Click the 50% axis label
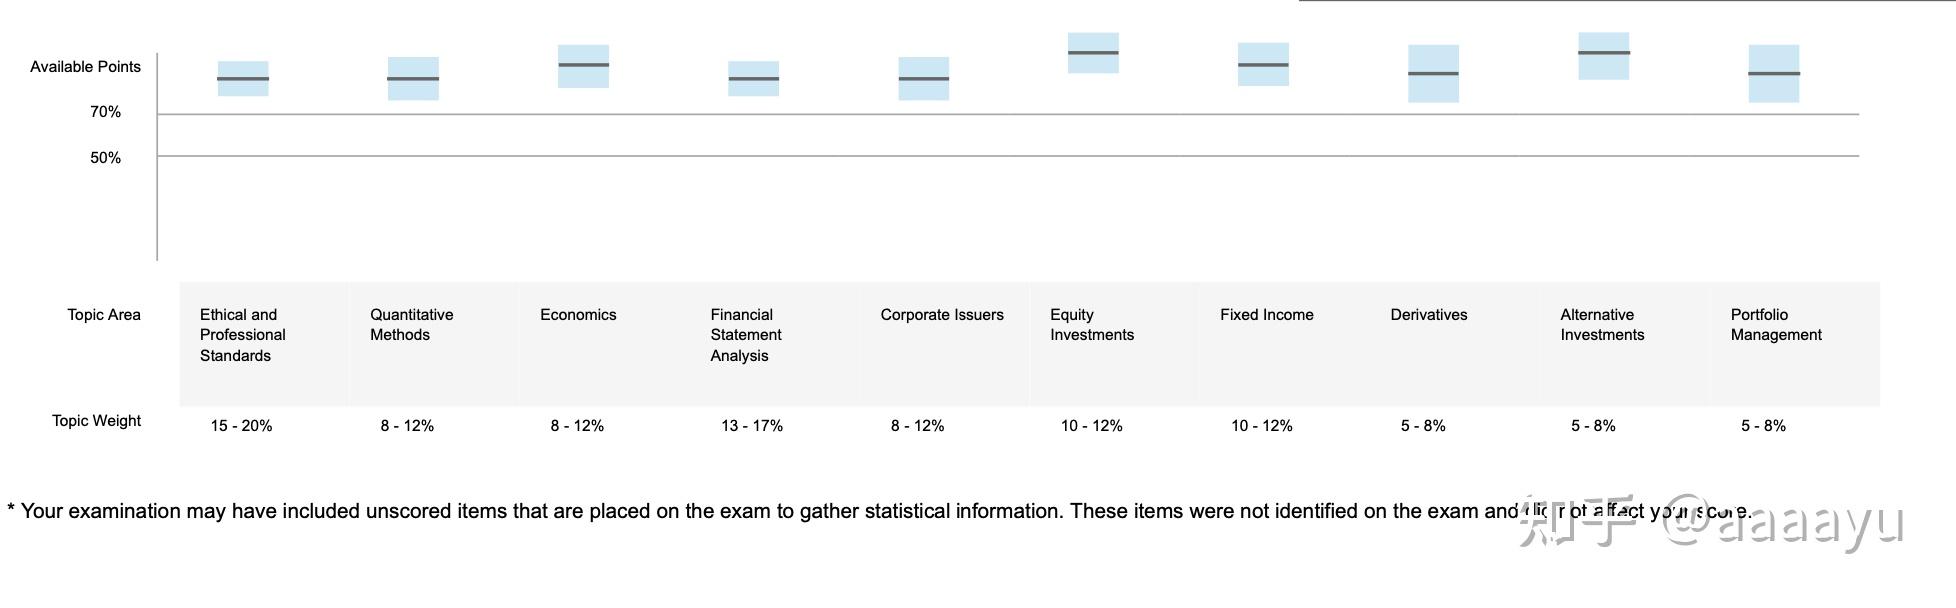 point(105,158)
